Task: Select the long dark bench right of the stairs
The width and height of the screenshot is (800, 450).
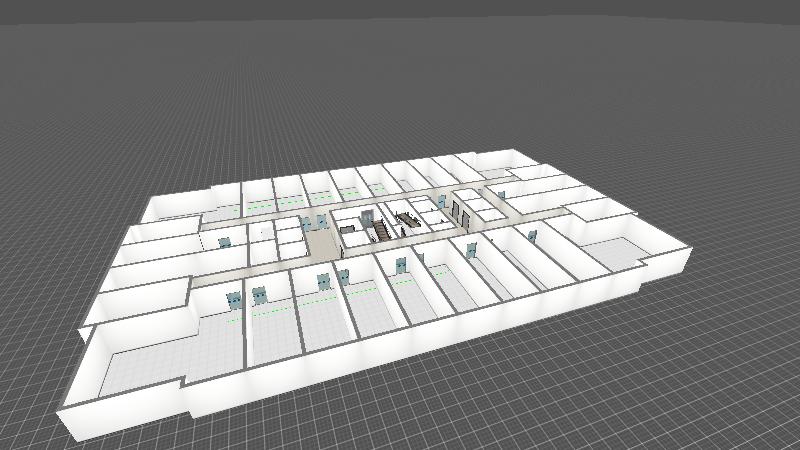Action: coord(407,219)
